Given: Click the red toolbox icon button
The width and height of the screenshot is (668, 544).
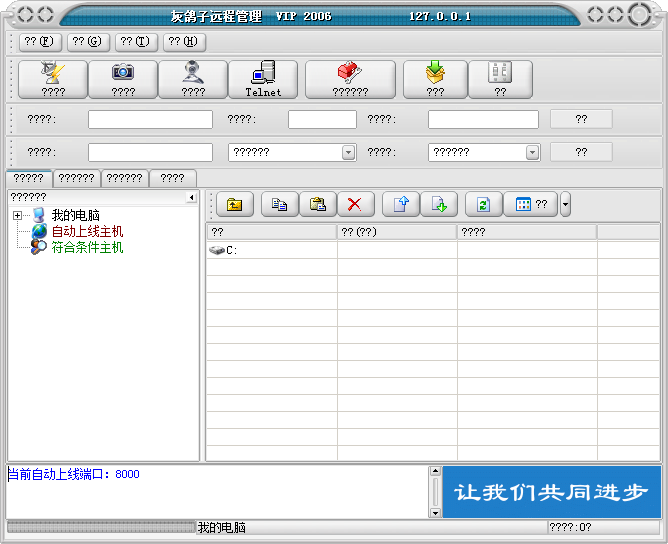Looking at the screenshot, I should pos(350,79).
